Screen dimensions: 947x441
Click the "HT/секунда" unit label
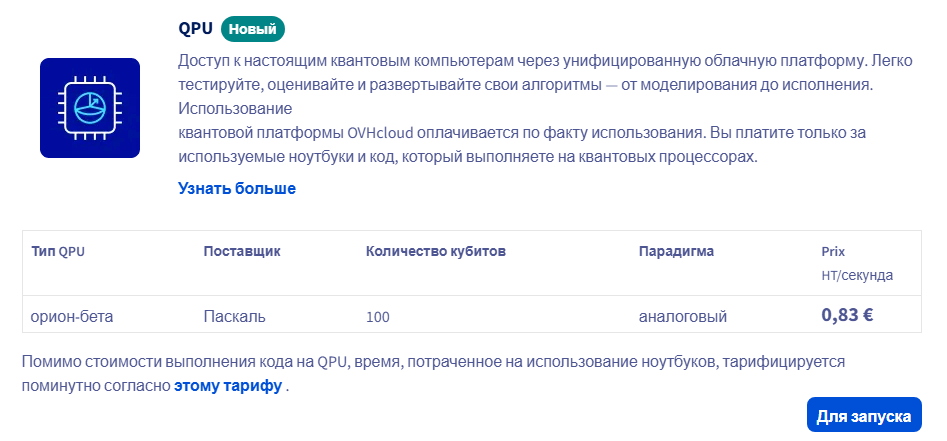(857, 275)
